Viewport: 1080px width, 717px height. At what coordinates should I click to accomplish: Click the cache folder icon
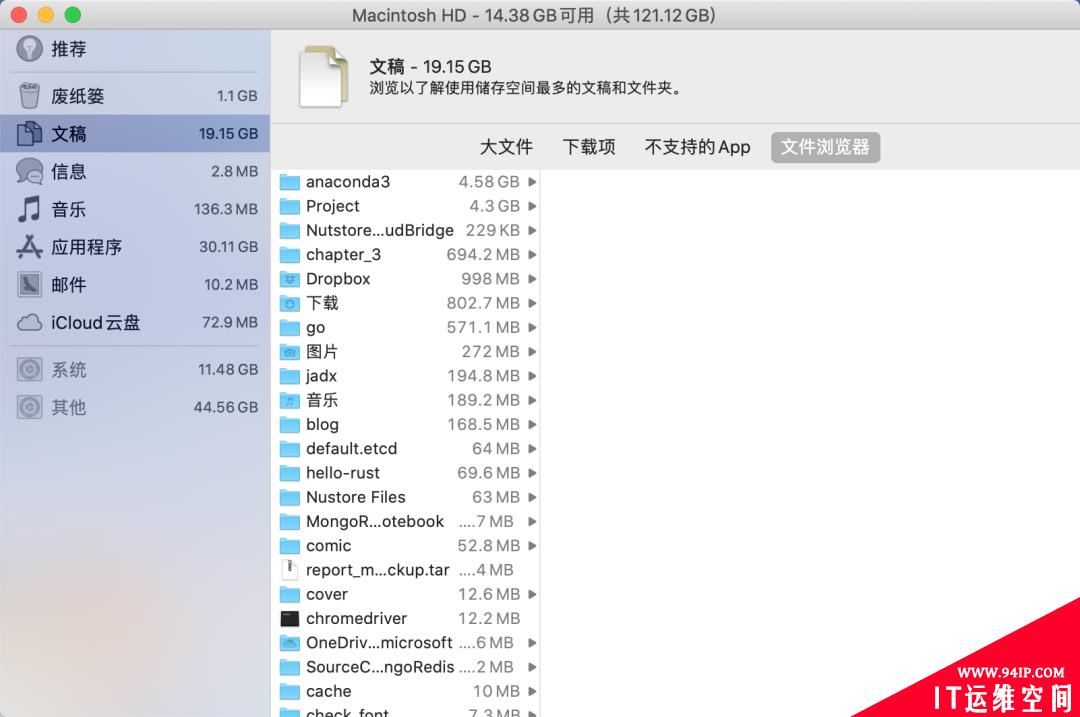(x=290, y=692)
